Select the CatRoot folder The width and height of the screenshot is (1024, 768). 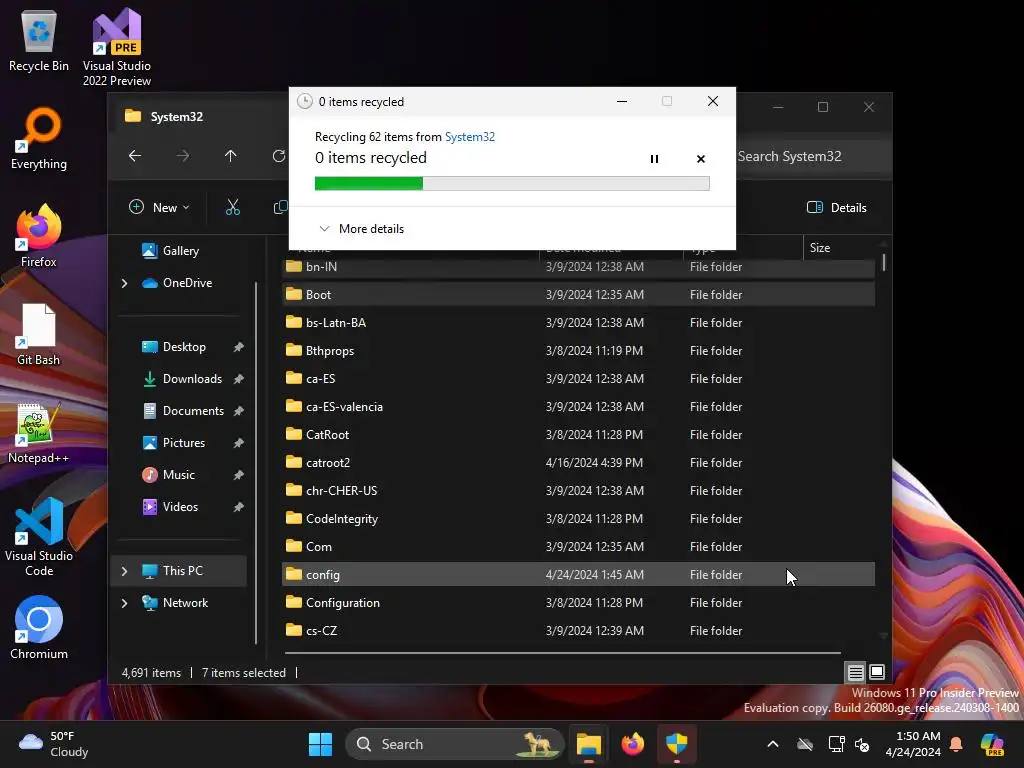tap(578, 435)
